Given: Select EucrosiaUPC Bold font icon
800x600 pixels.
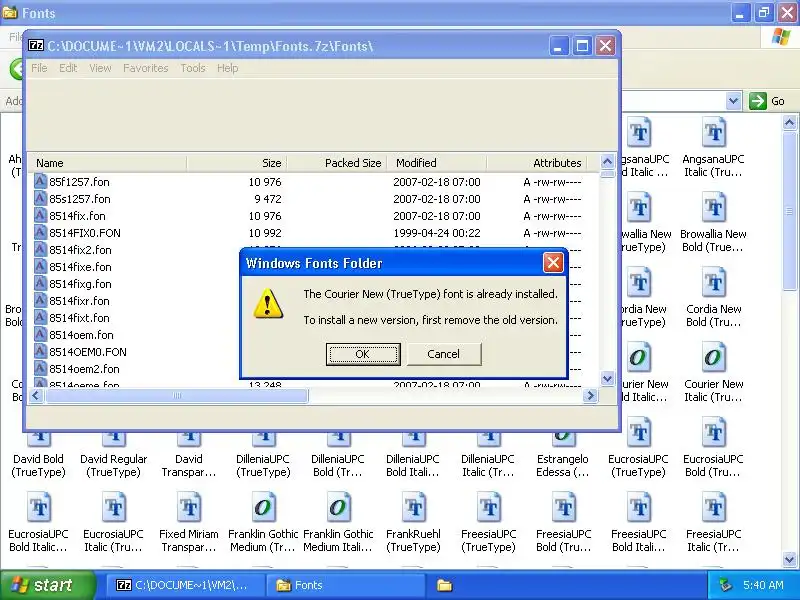Looking at the screenshot, I should point(713,433).
